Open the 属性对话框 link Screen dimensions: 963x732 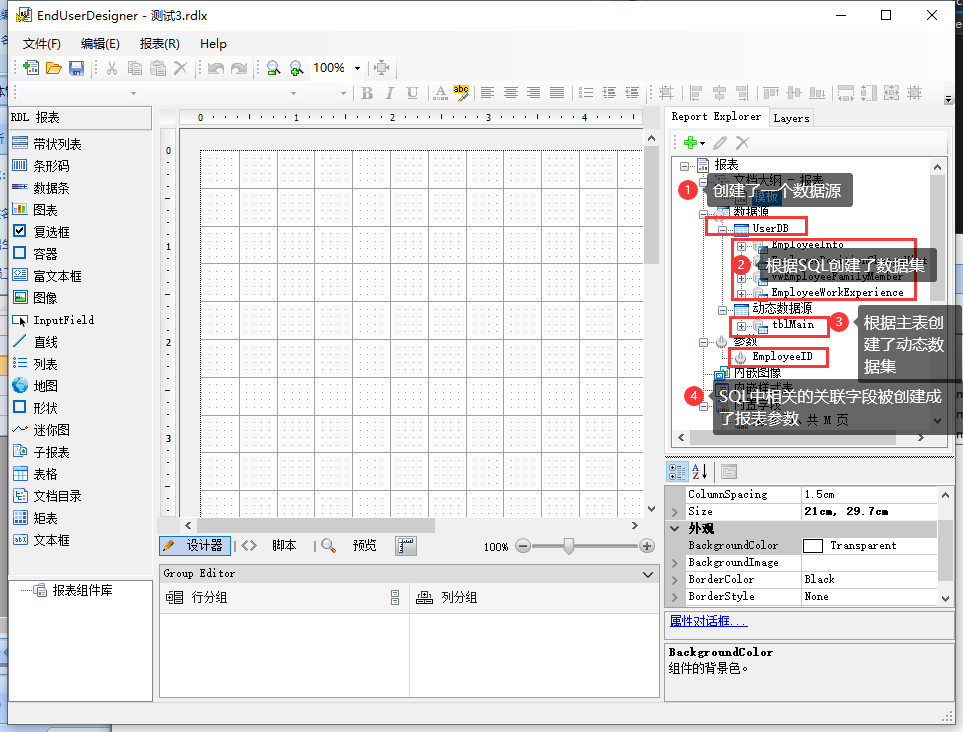[x=709, y=621]
